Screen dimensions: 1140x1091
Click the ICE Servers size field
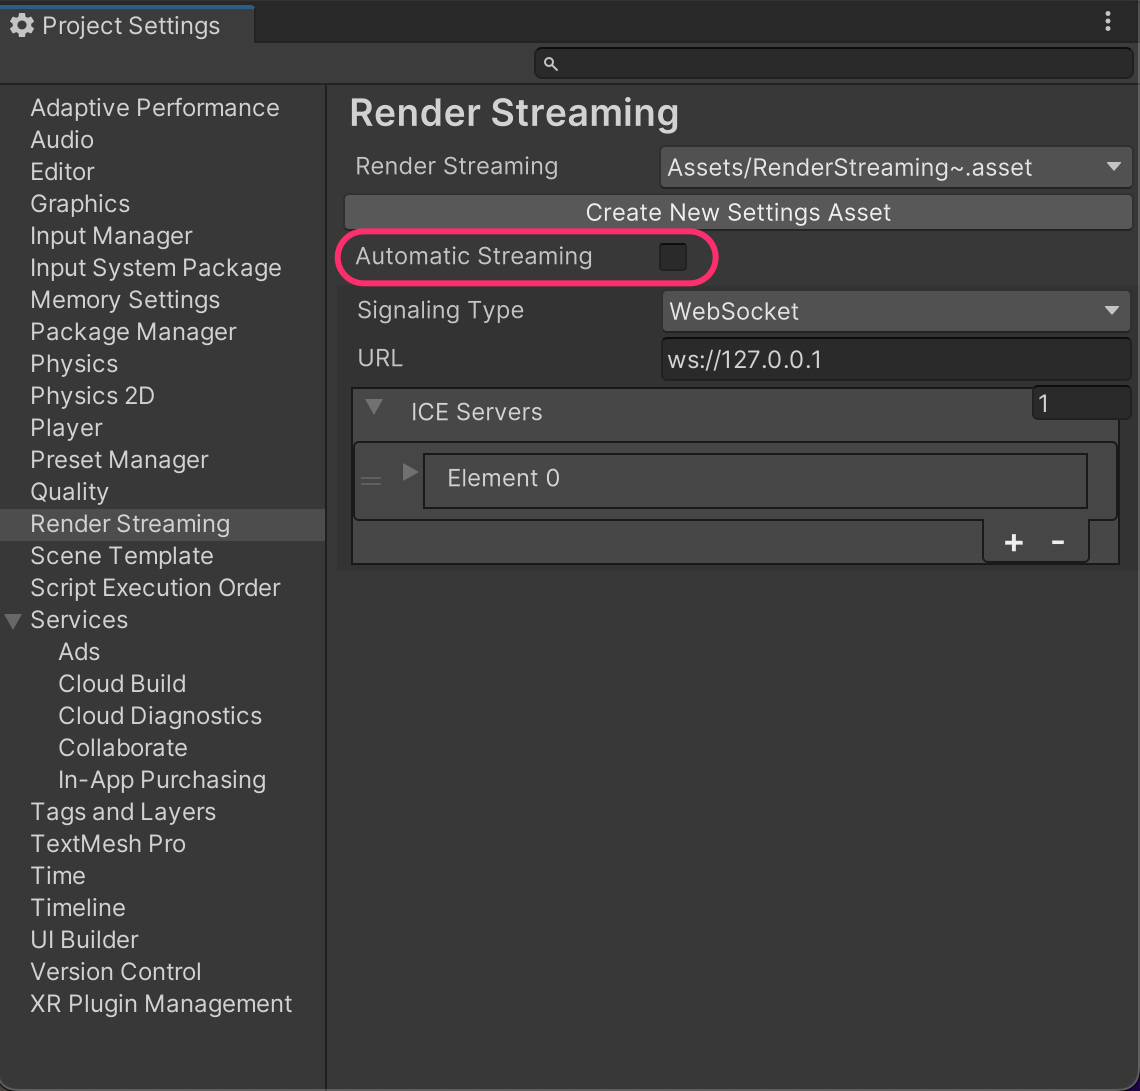[x=1080, y=404]
